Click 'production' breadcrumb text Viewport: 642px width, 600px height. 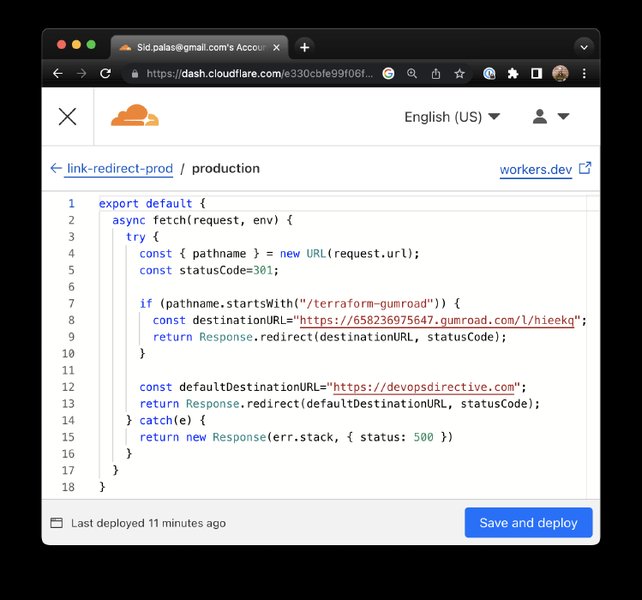[226, 169]
